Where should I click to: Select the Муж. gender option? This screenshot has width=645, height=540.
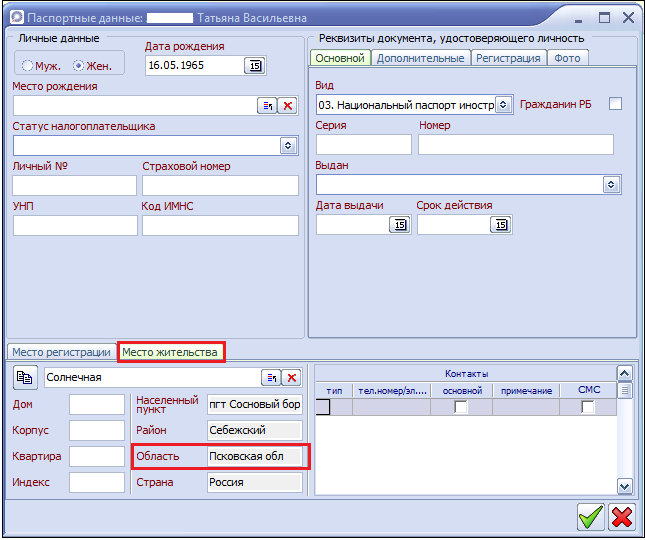(x=29, y=66)
